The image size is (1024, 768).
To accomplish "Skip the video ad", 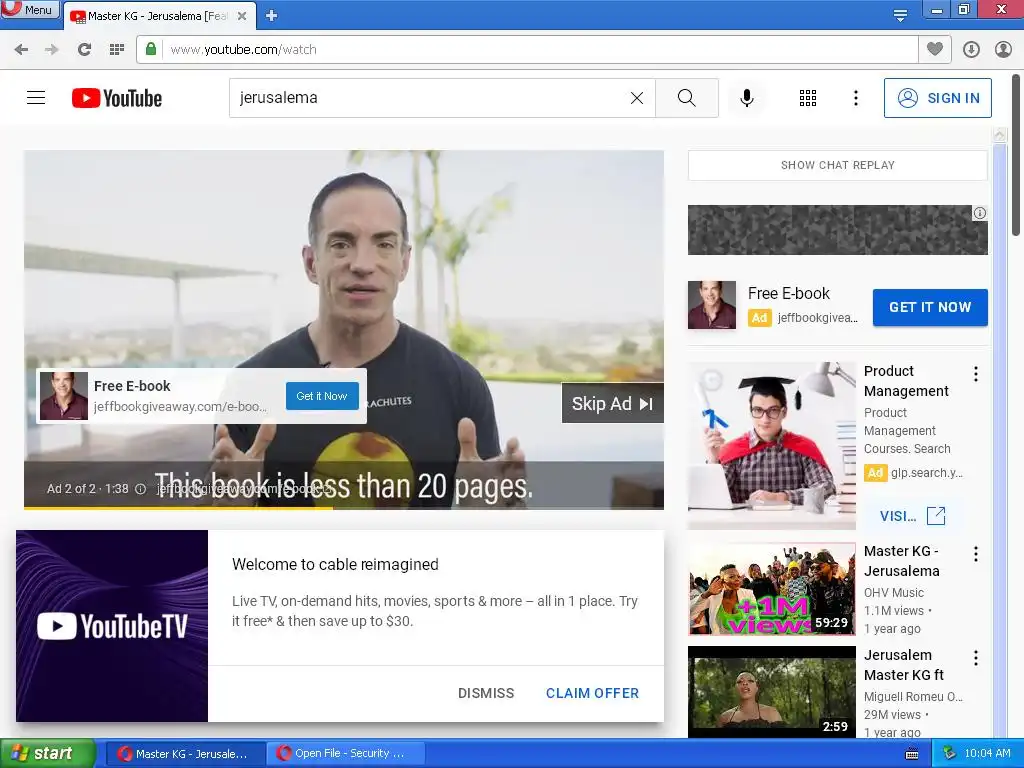I will [613, 404].
